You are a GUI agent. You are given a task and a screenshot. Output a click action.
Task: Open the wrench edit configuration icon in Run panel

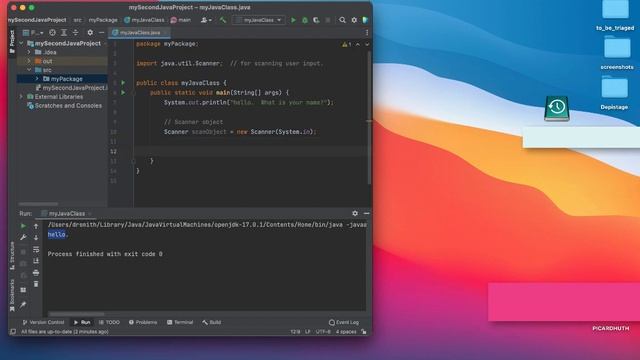click(23, 237)
